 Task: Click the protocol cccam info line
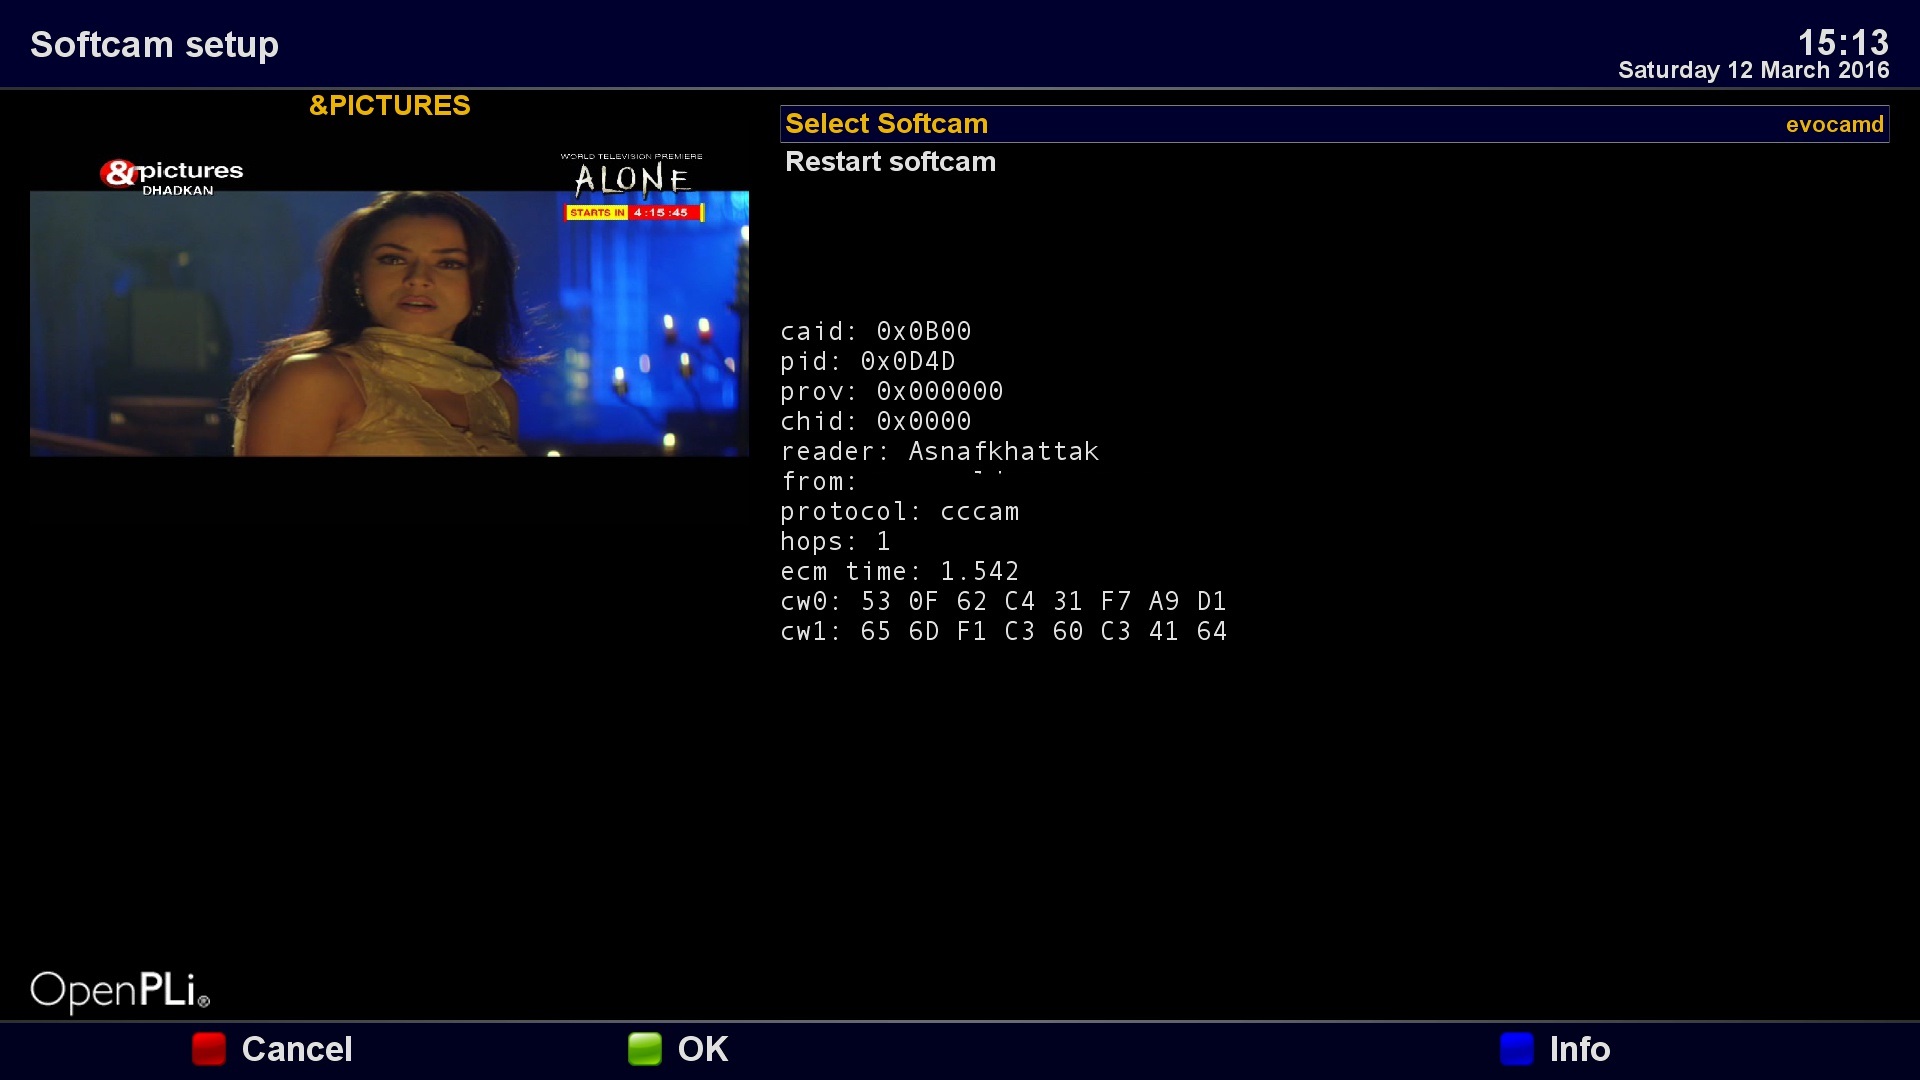tap(899, 512)
